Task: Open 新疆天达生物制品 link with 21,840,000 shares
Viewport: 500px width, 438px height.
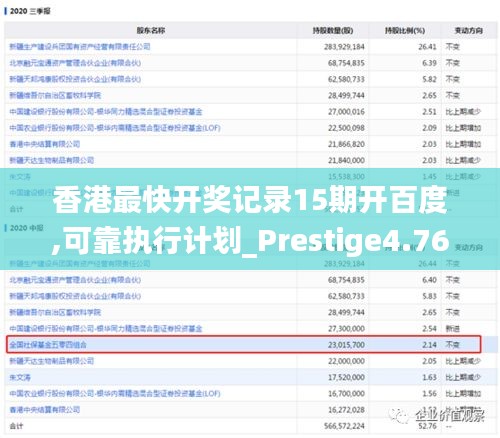Action: coord(52,160)
